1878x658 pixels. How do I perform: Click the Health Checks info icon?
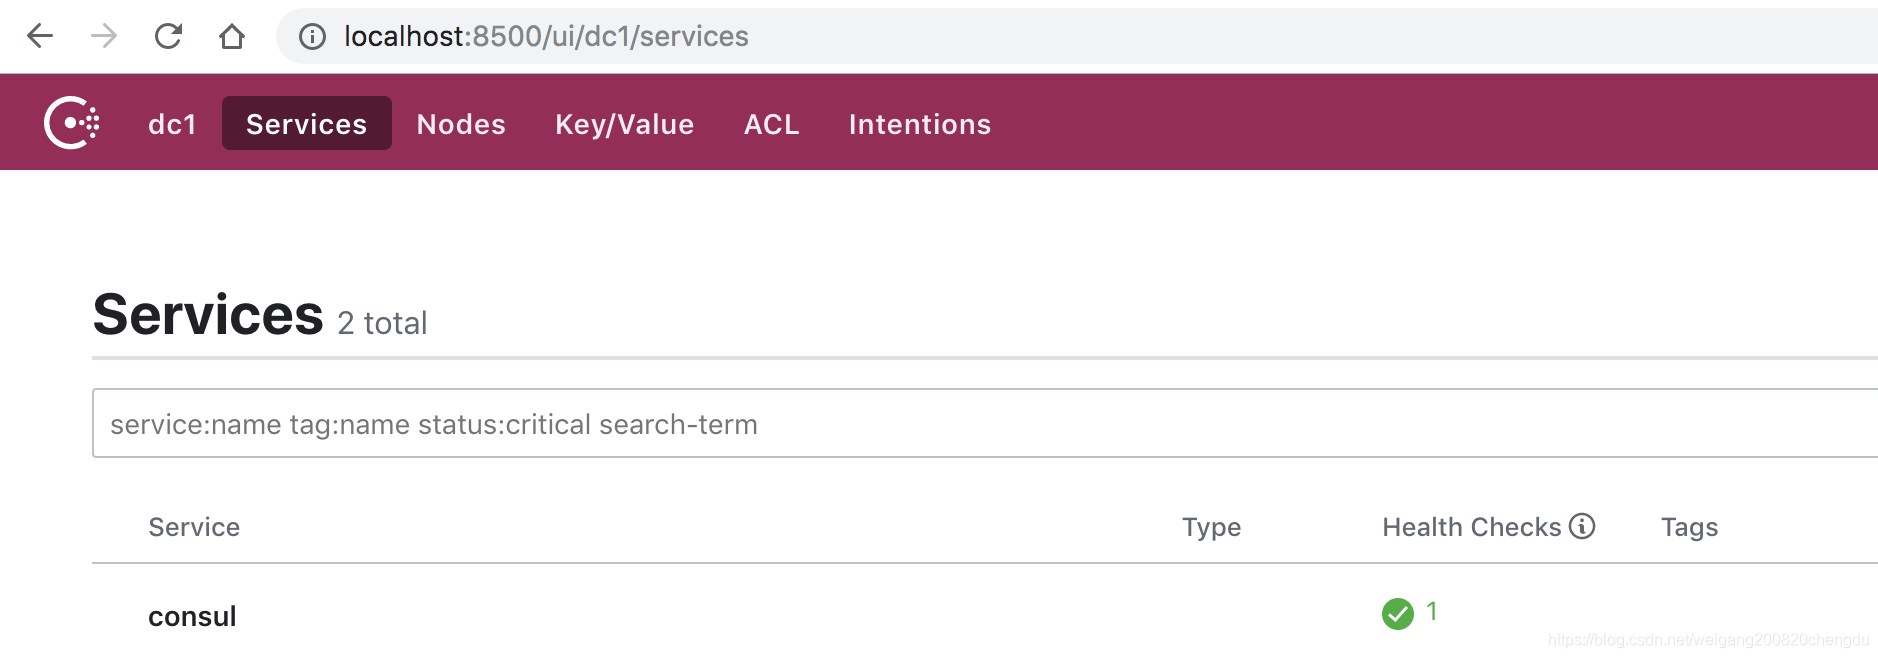click(x=1582, y=526)
